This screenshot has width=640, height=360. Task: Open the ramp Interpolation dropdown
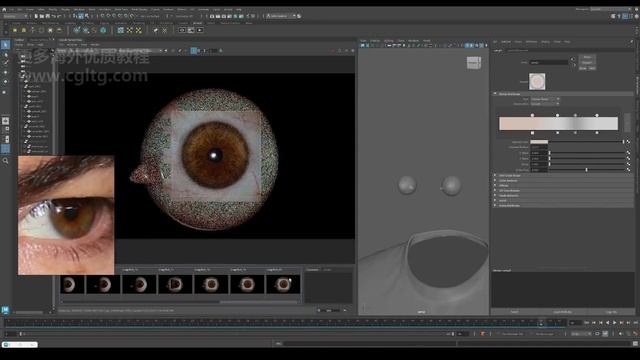545,104
